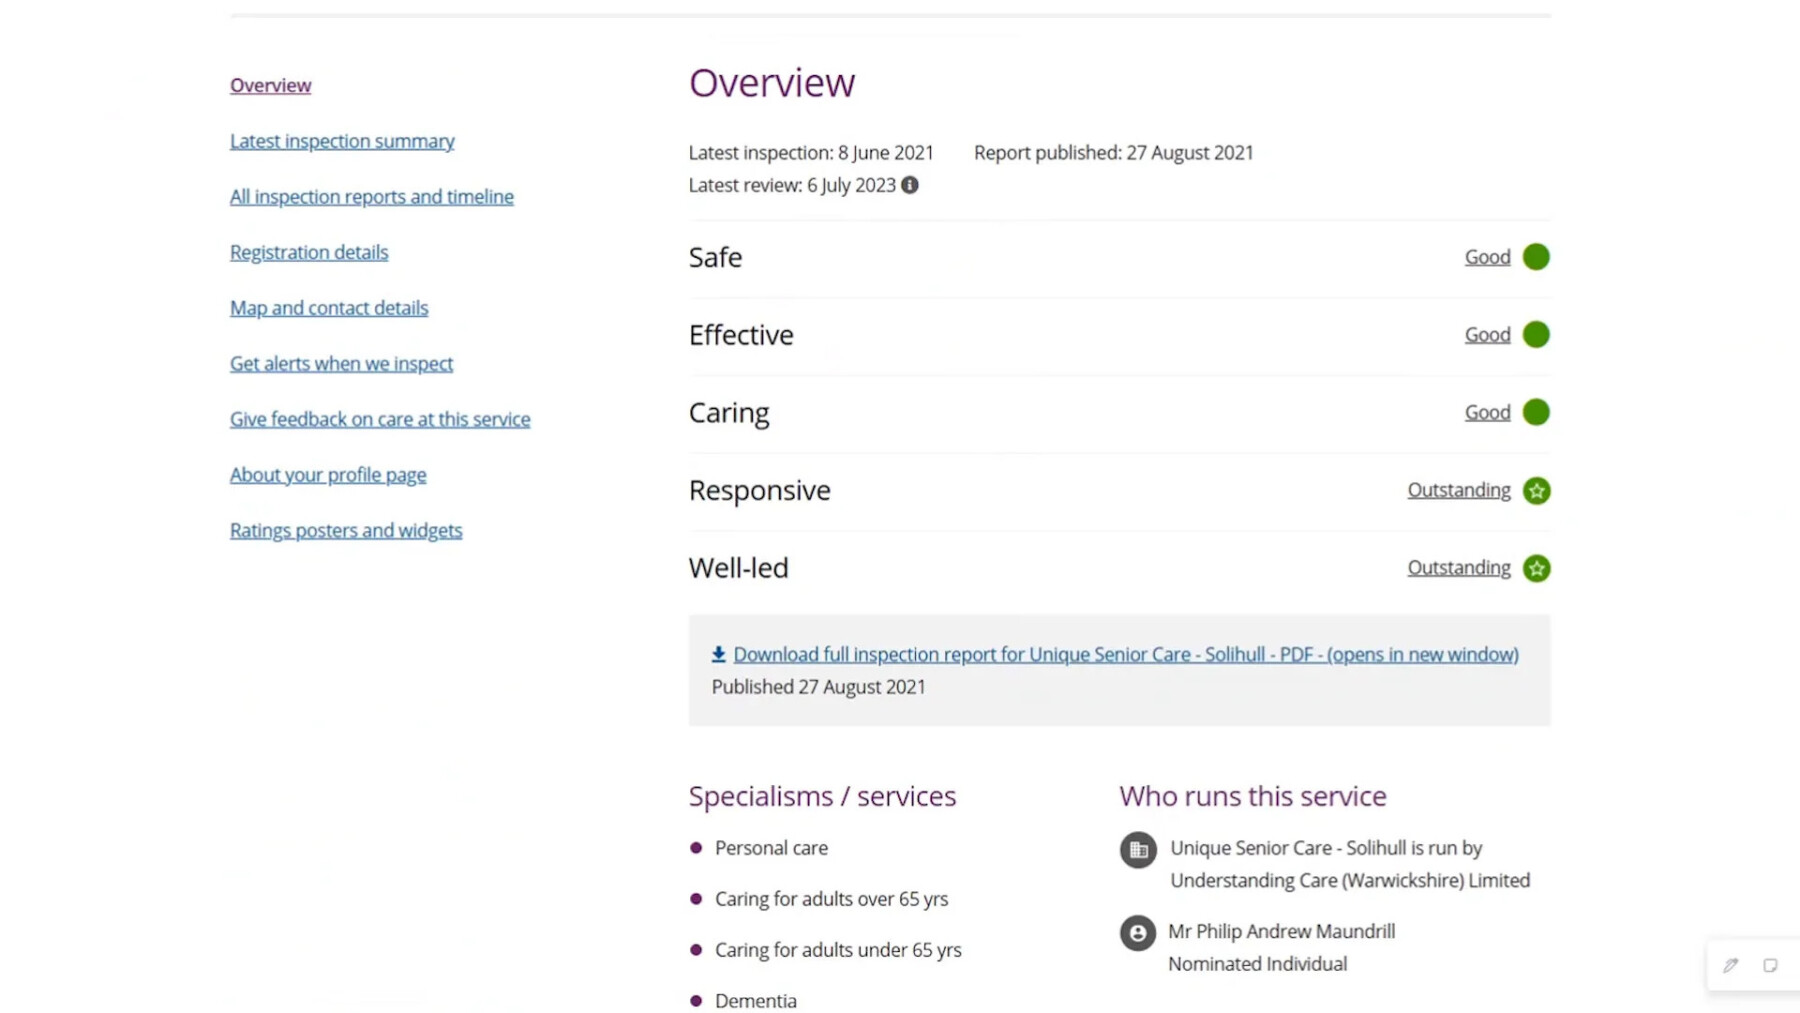This screenshot has width=1800, height=1013.
Task: Click 'Published 27 August 2021' text
Action: coord(819,687)
